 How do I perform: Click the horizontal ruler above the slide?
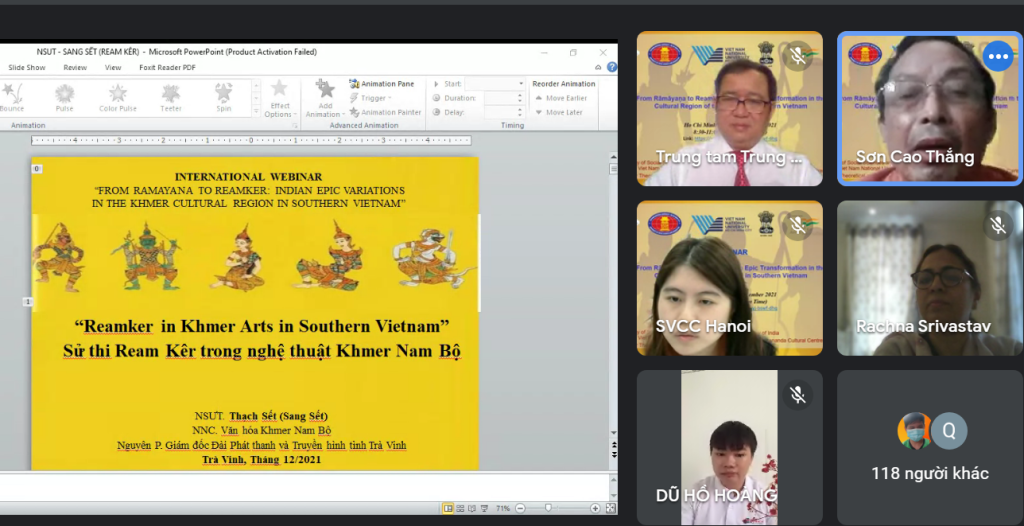251,140
